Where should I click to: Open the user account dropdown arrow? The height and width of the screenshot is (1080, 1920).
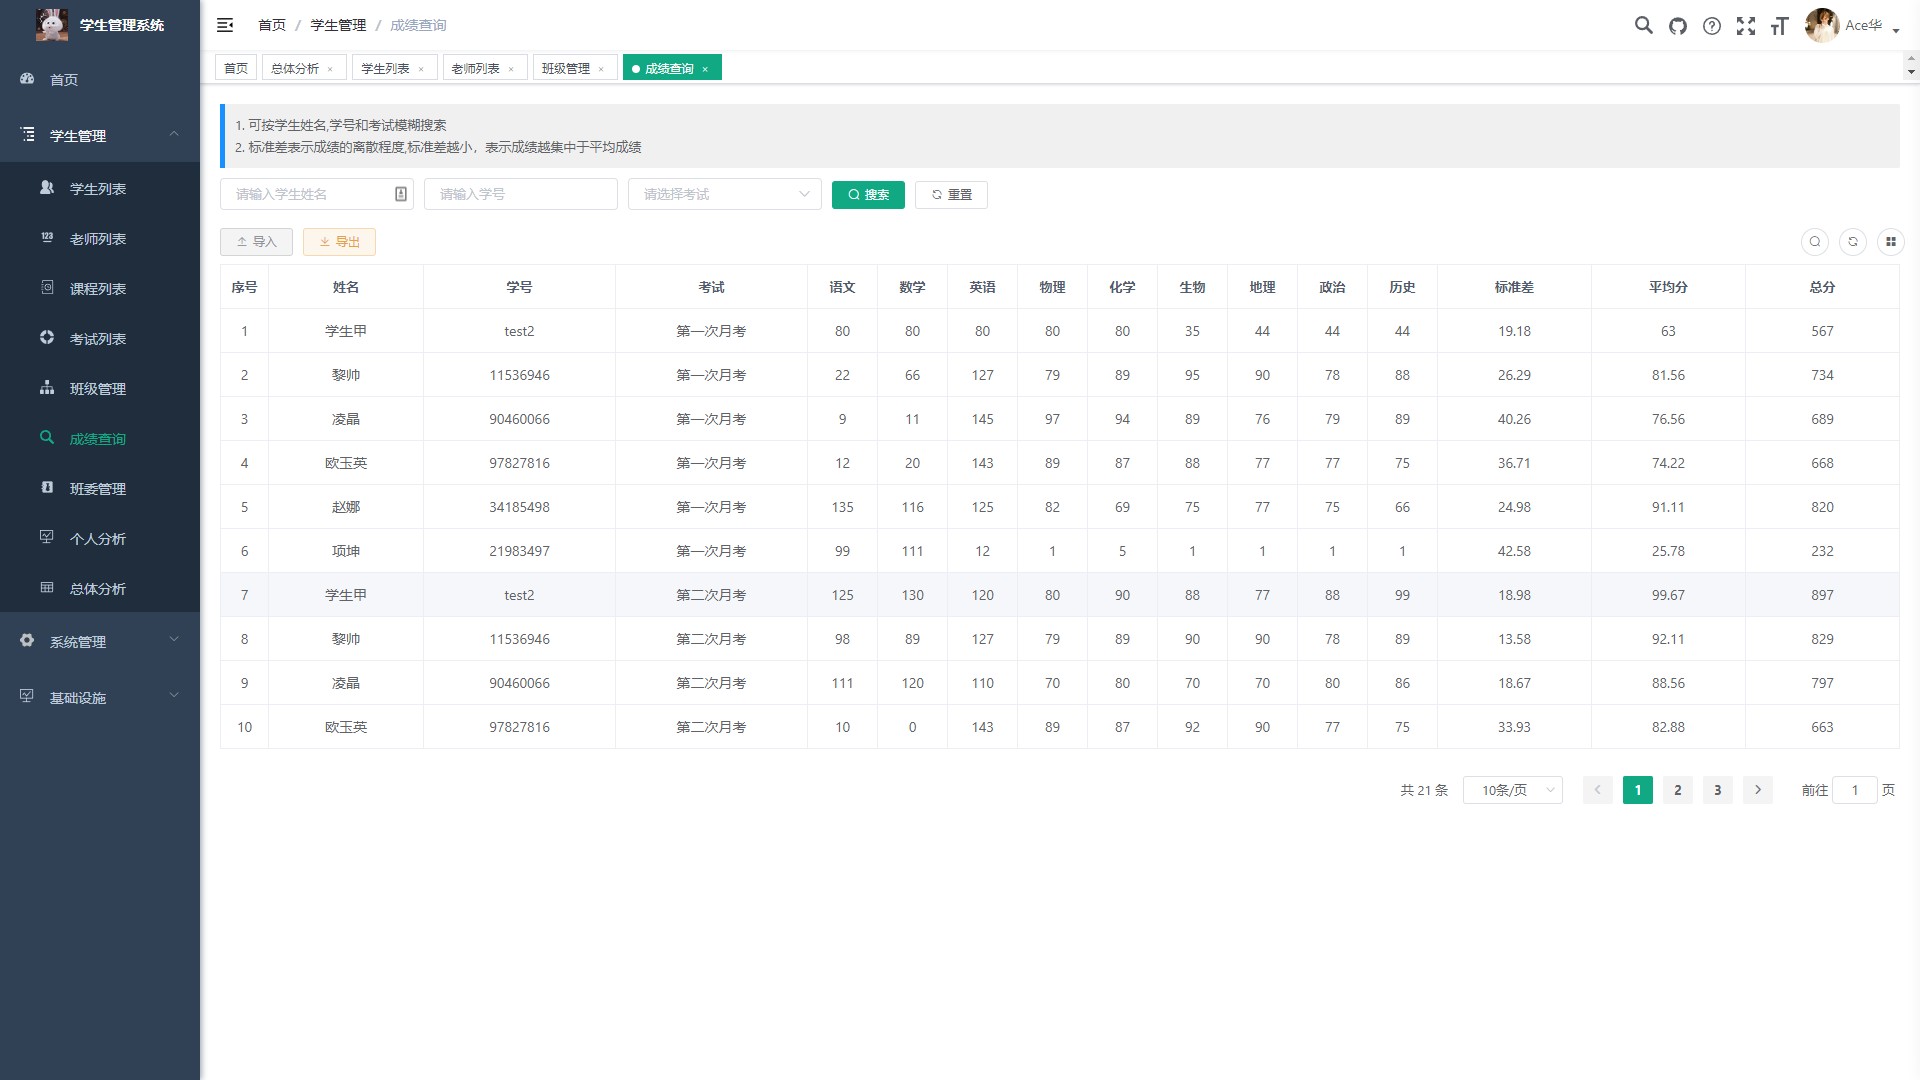(x=1896, y=30)
